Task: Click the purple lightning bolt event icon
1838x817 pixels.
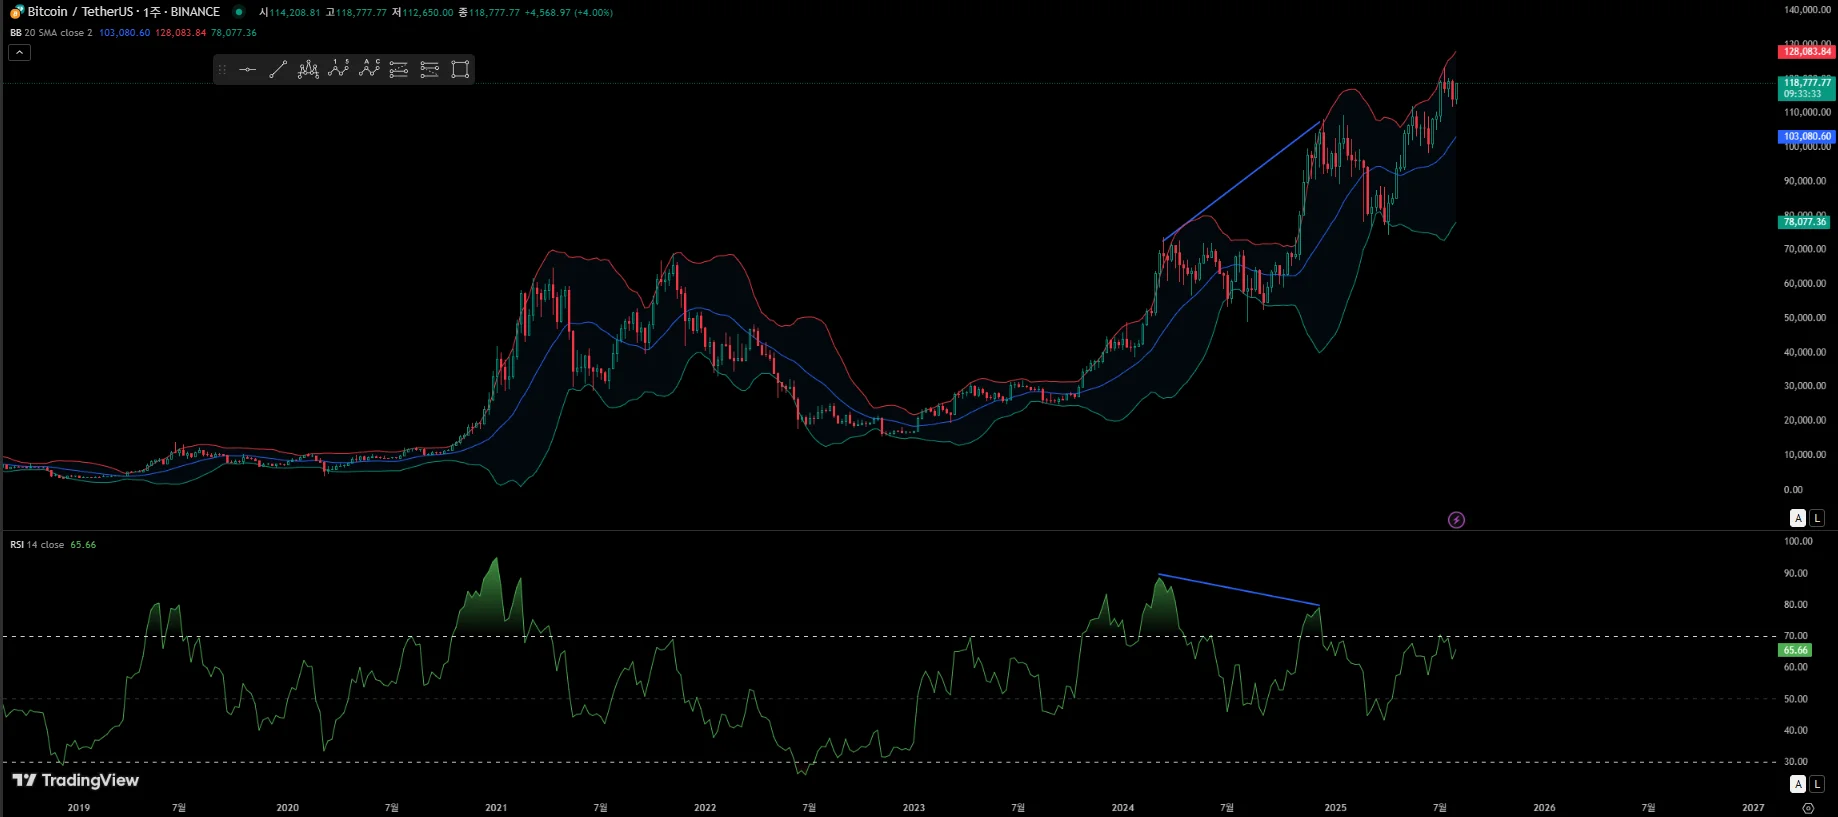Action: (x=1456, y=520)
